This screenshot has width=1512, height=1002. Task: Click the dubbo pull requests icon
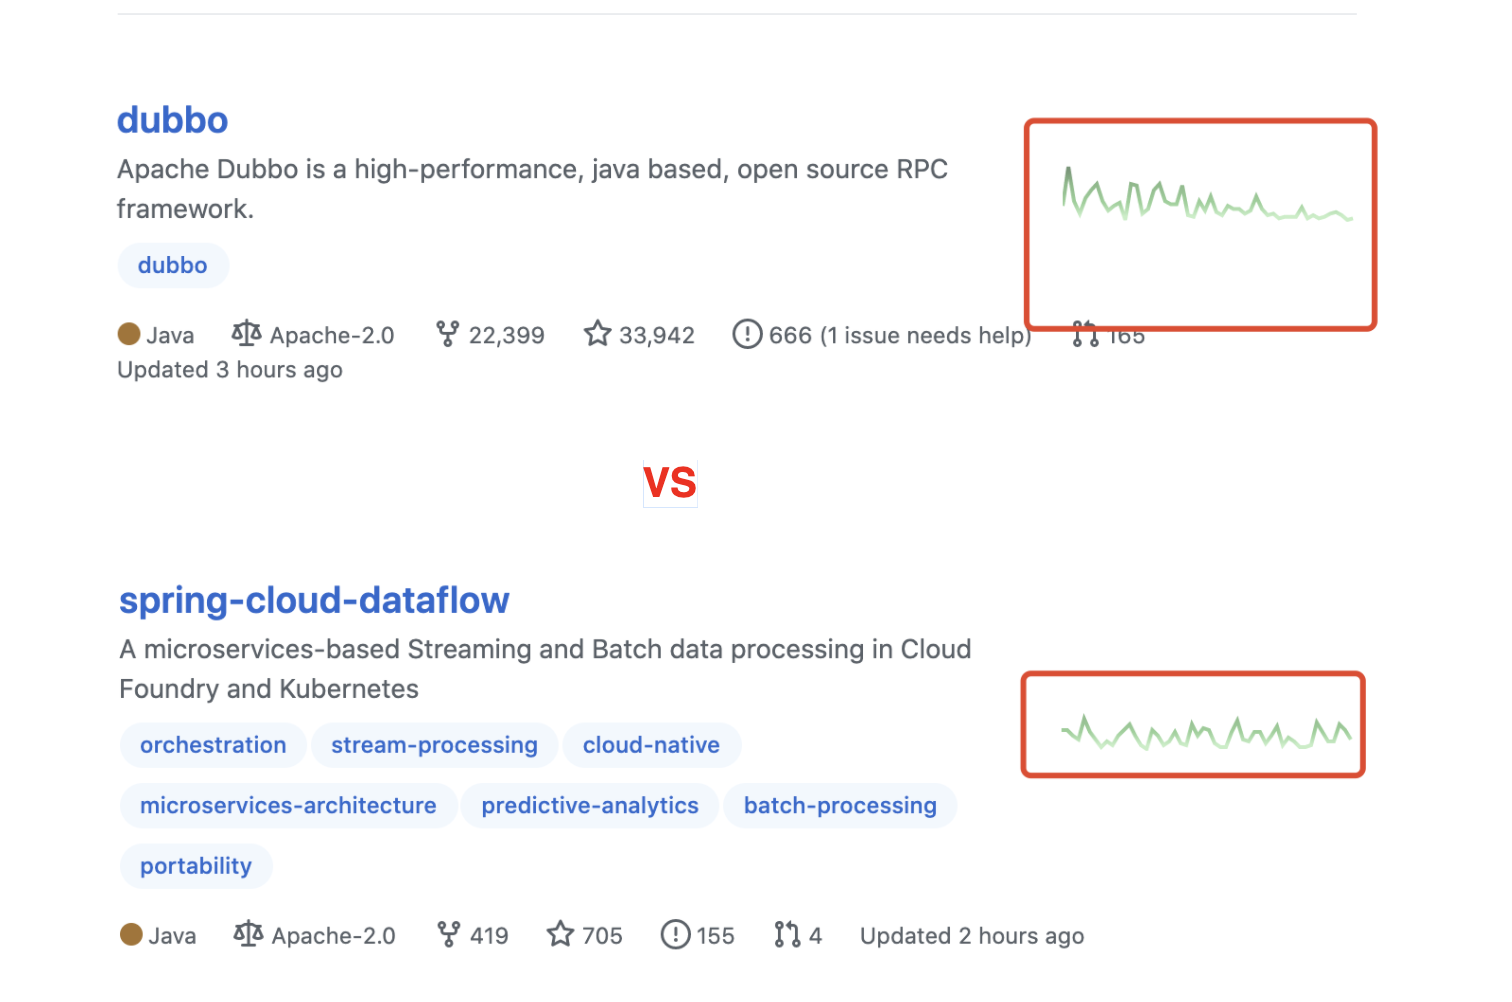(x=1085, y=334)
